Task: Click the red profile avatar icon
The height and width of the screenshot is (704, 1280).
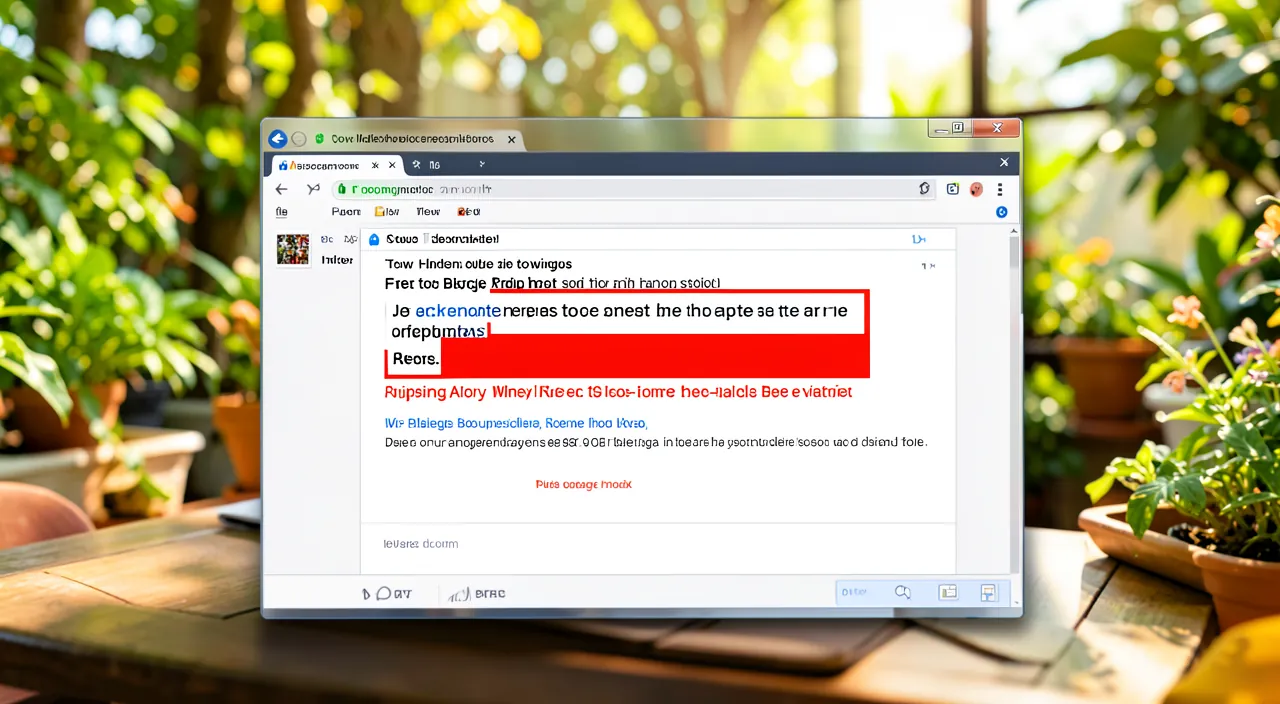Action: (x=976, y=189)
